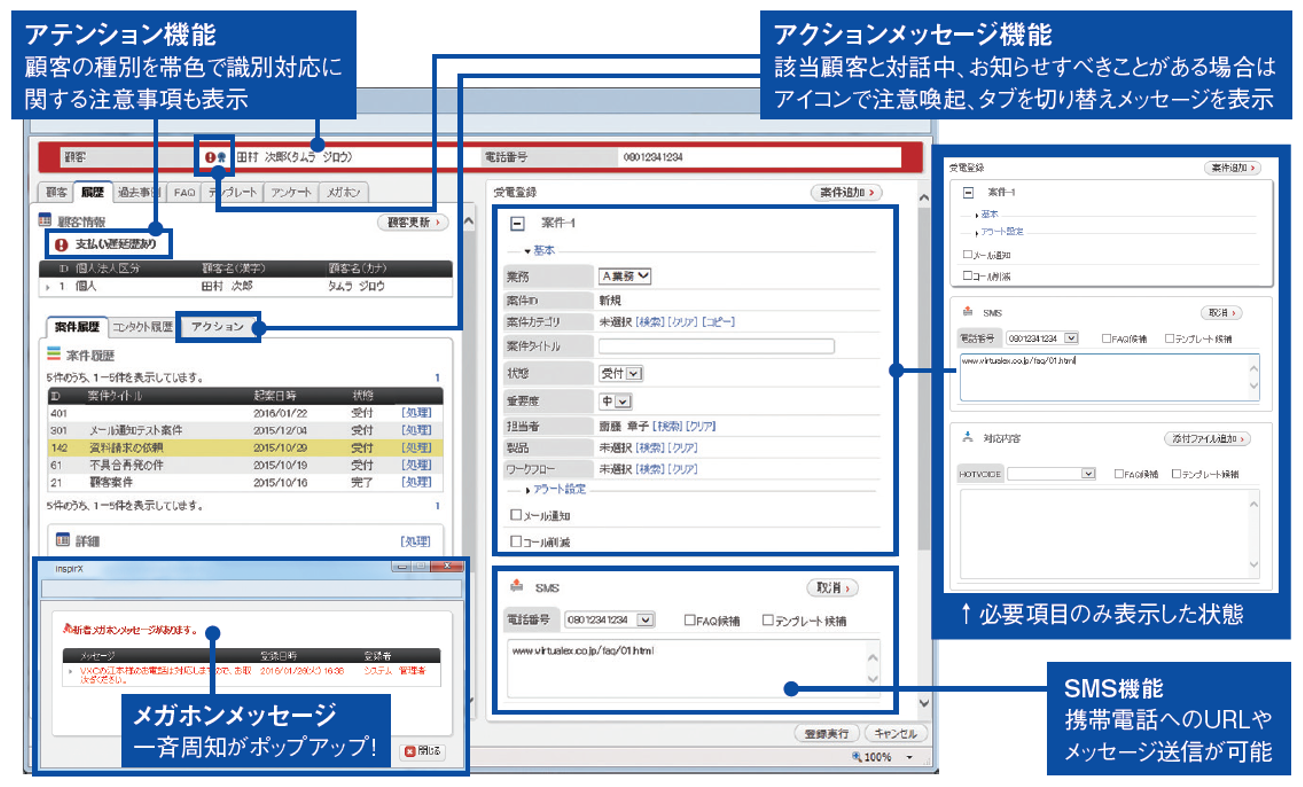Open the コンタクト履歴 tab
This screenshot has width=1303, height=787.
click(x=142, y=327)
